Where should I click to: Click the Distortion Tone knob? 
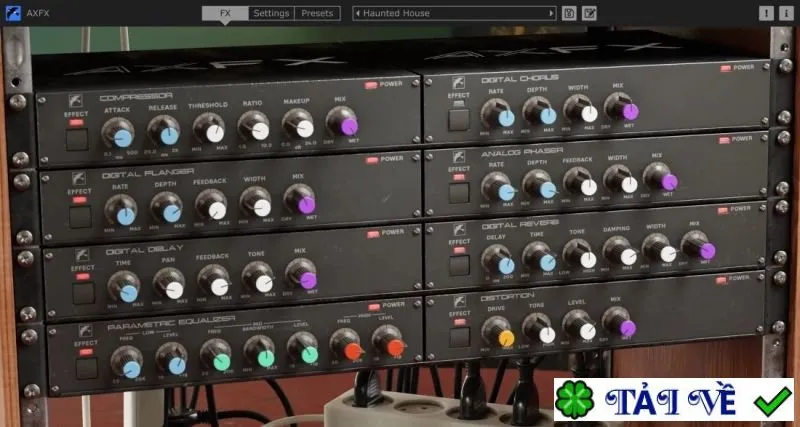point(539,329)
